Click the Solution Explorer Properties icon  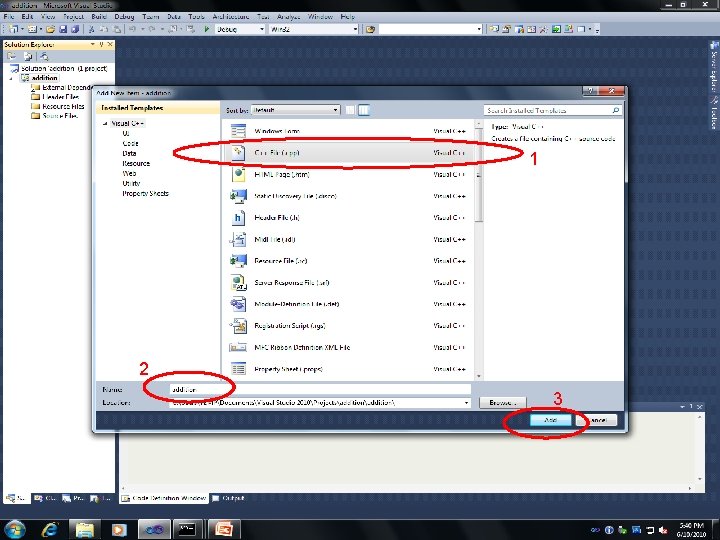click(12, 56)
